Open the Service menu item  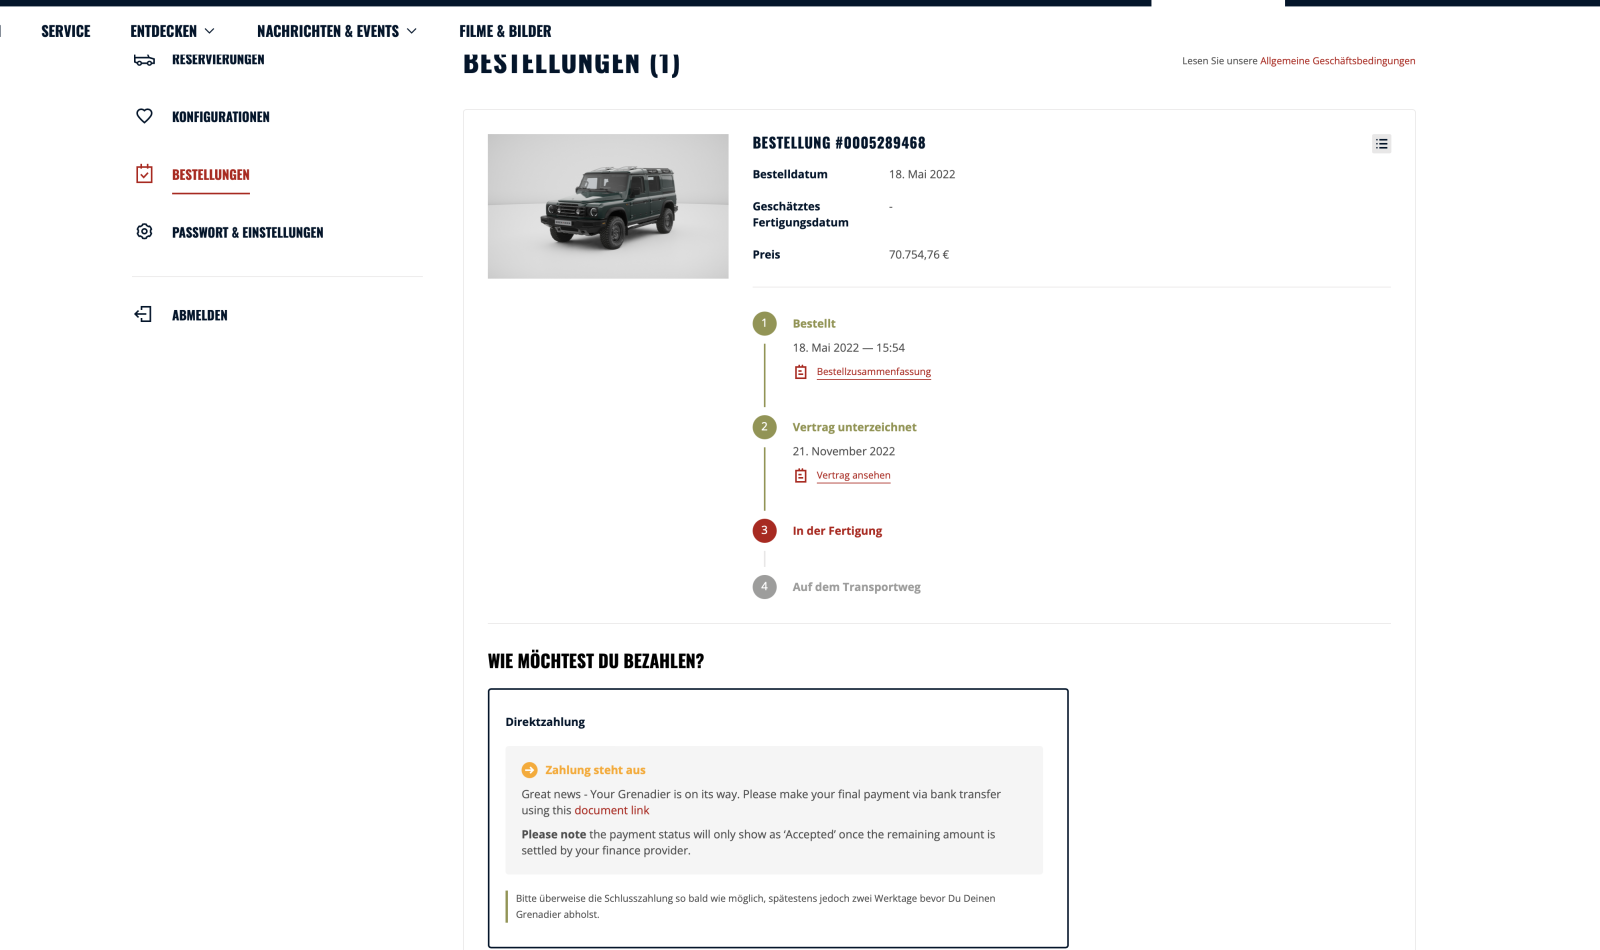tap(66, 31)
